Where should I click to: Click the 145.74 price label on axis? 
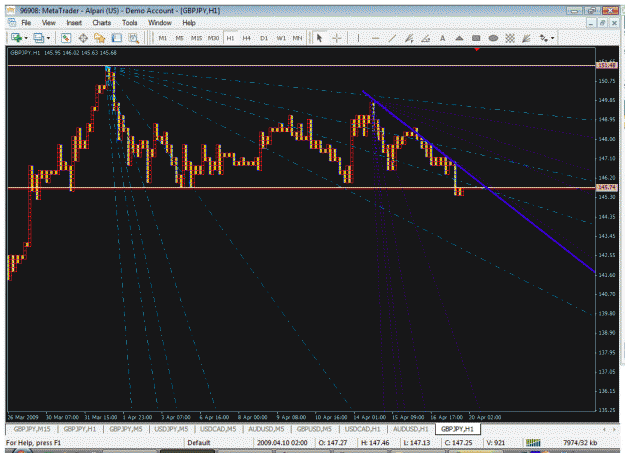[x=607, y=187]
